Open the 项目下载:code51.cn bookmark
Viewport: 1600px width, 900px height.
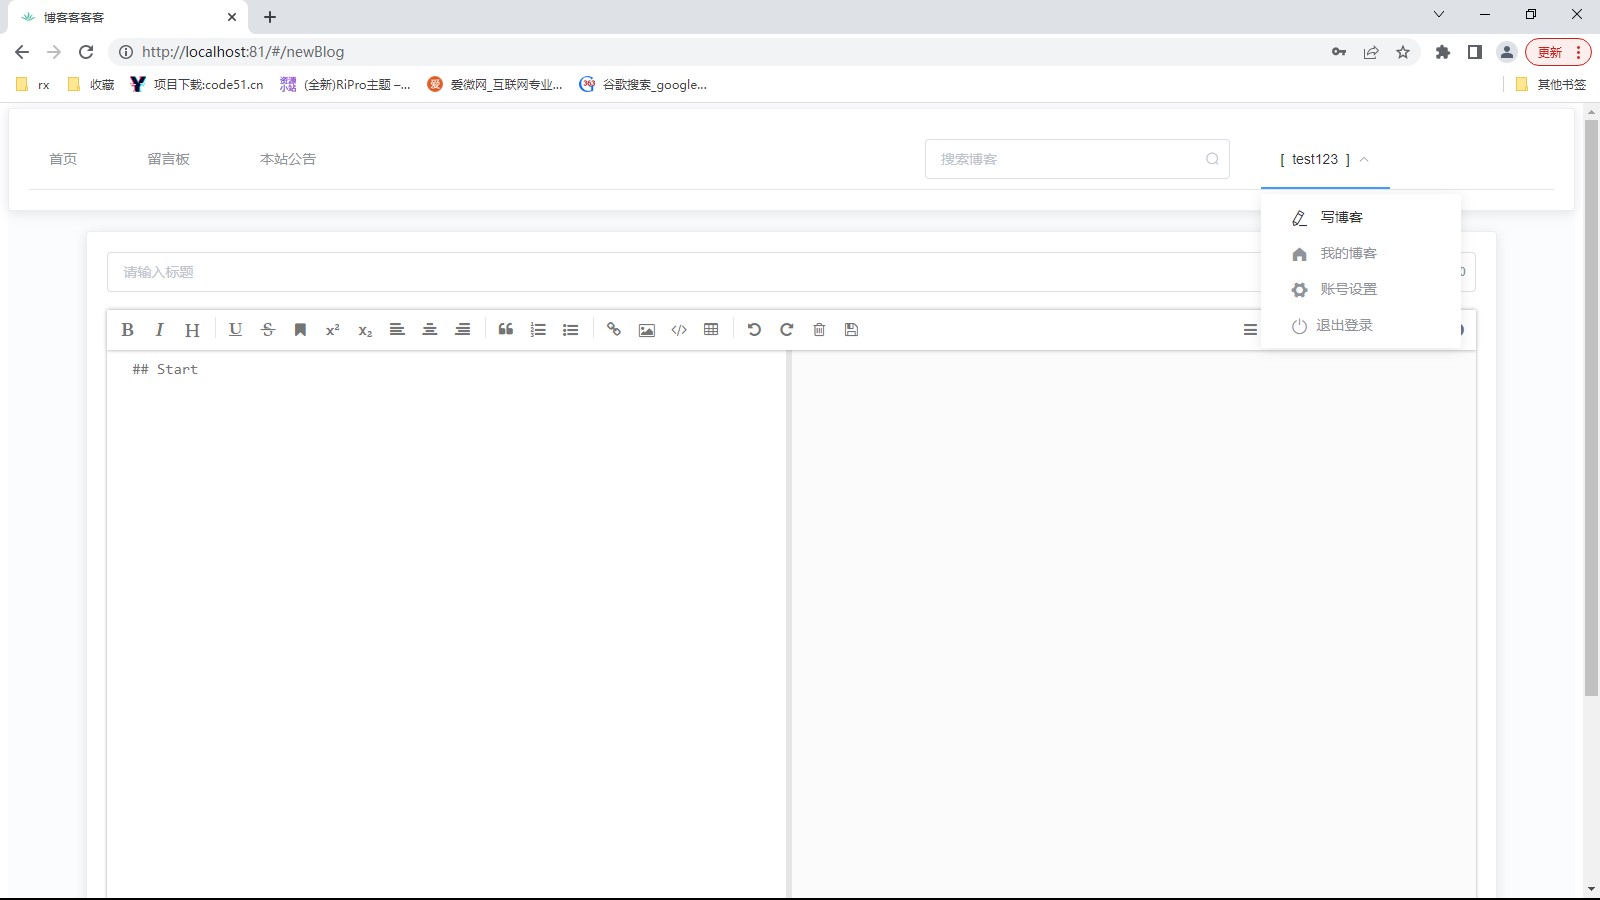point(197,85)
